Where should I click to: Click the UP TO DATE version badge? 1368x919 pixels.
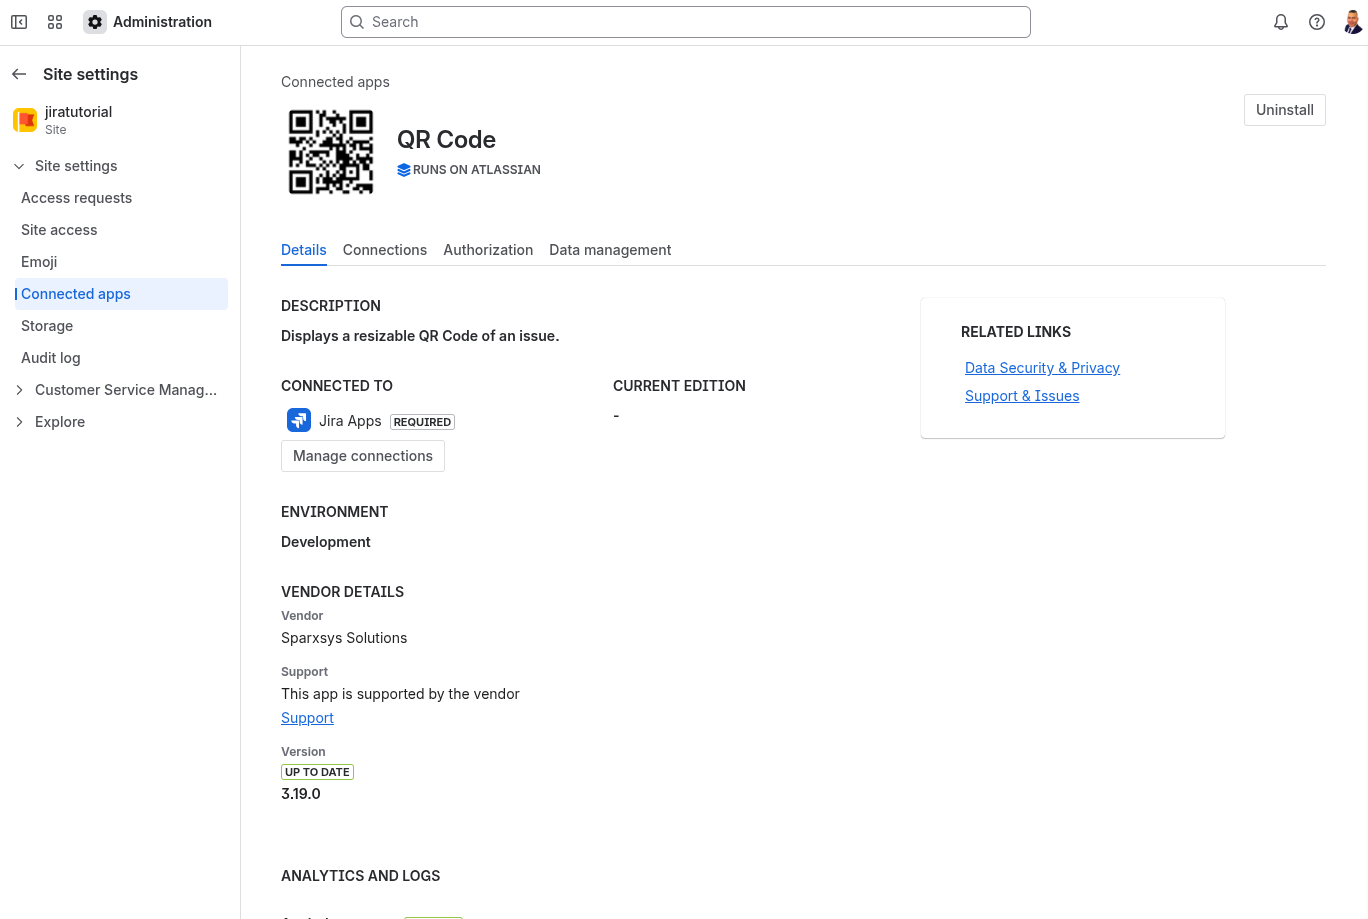tap(317, 772)
